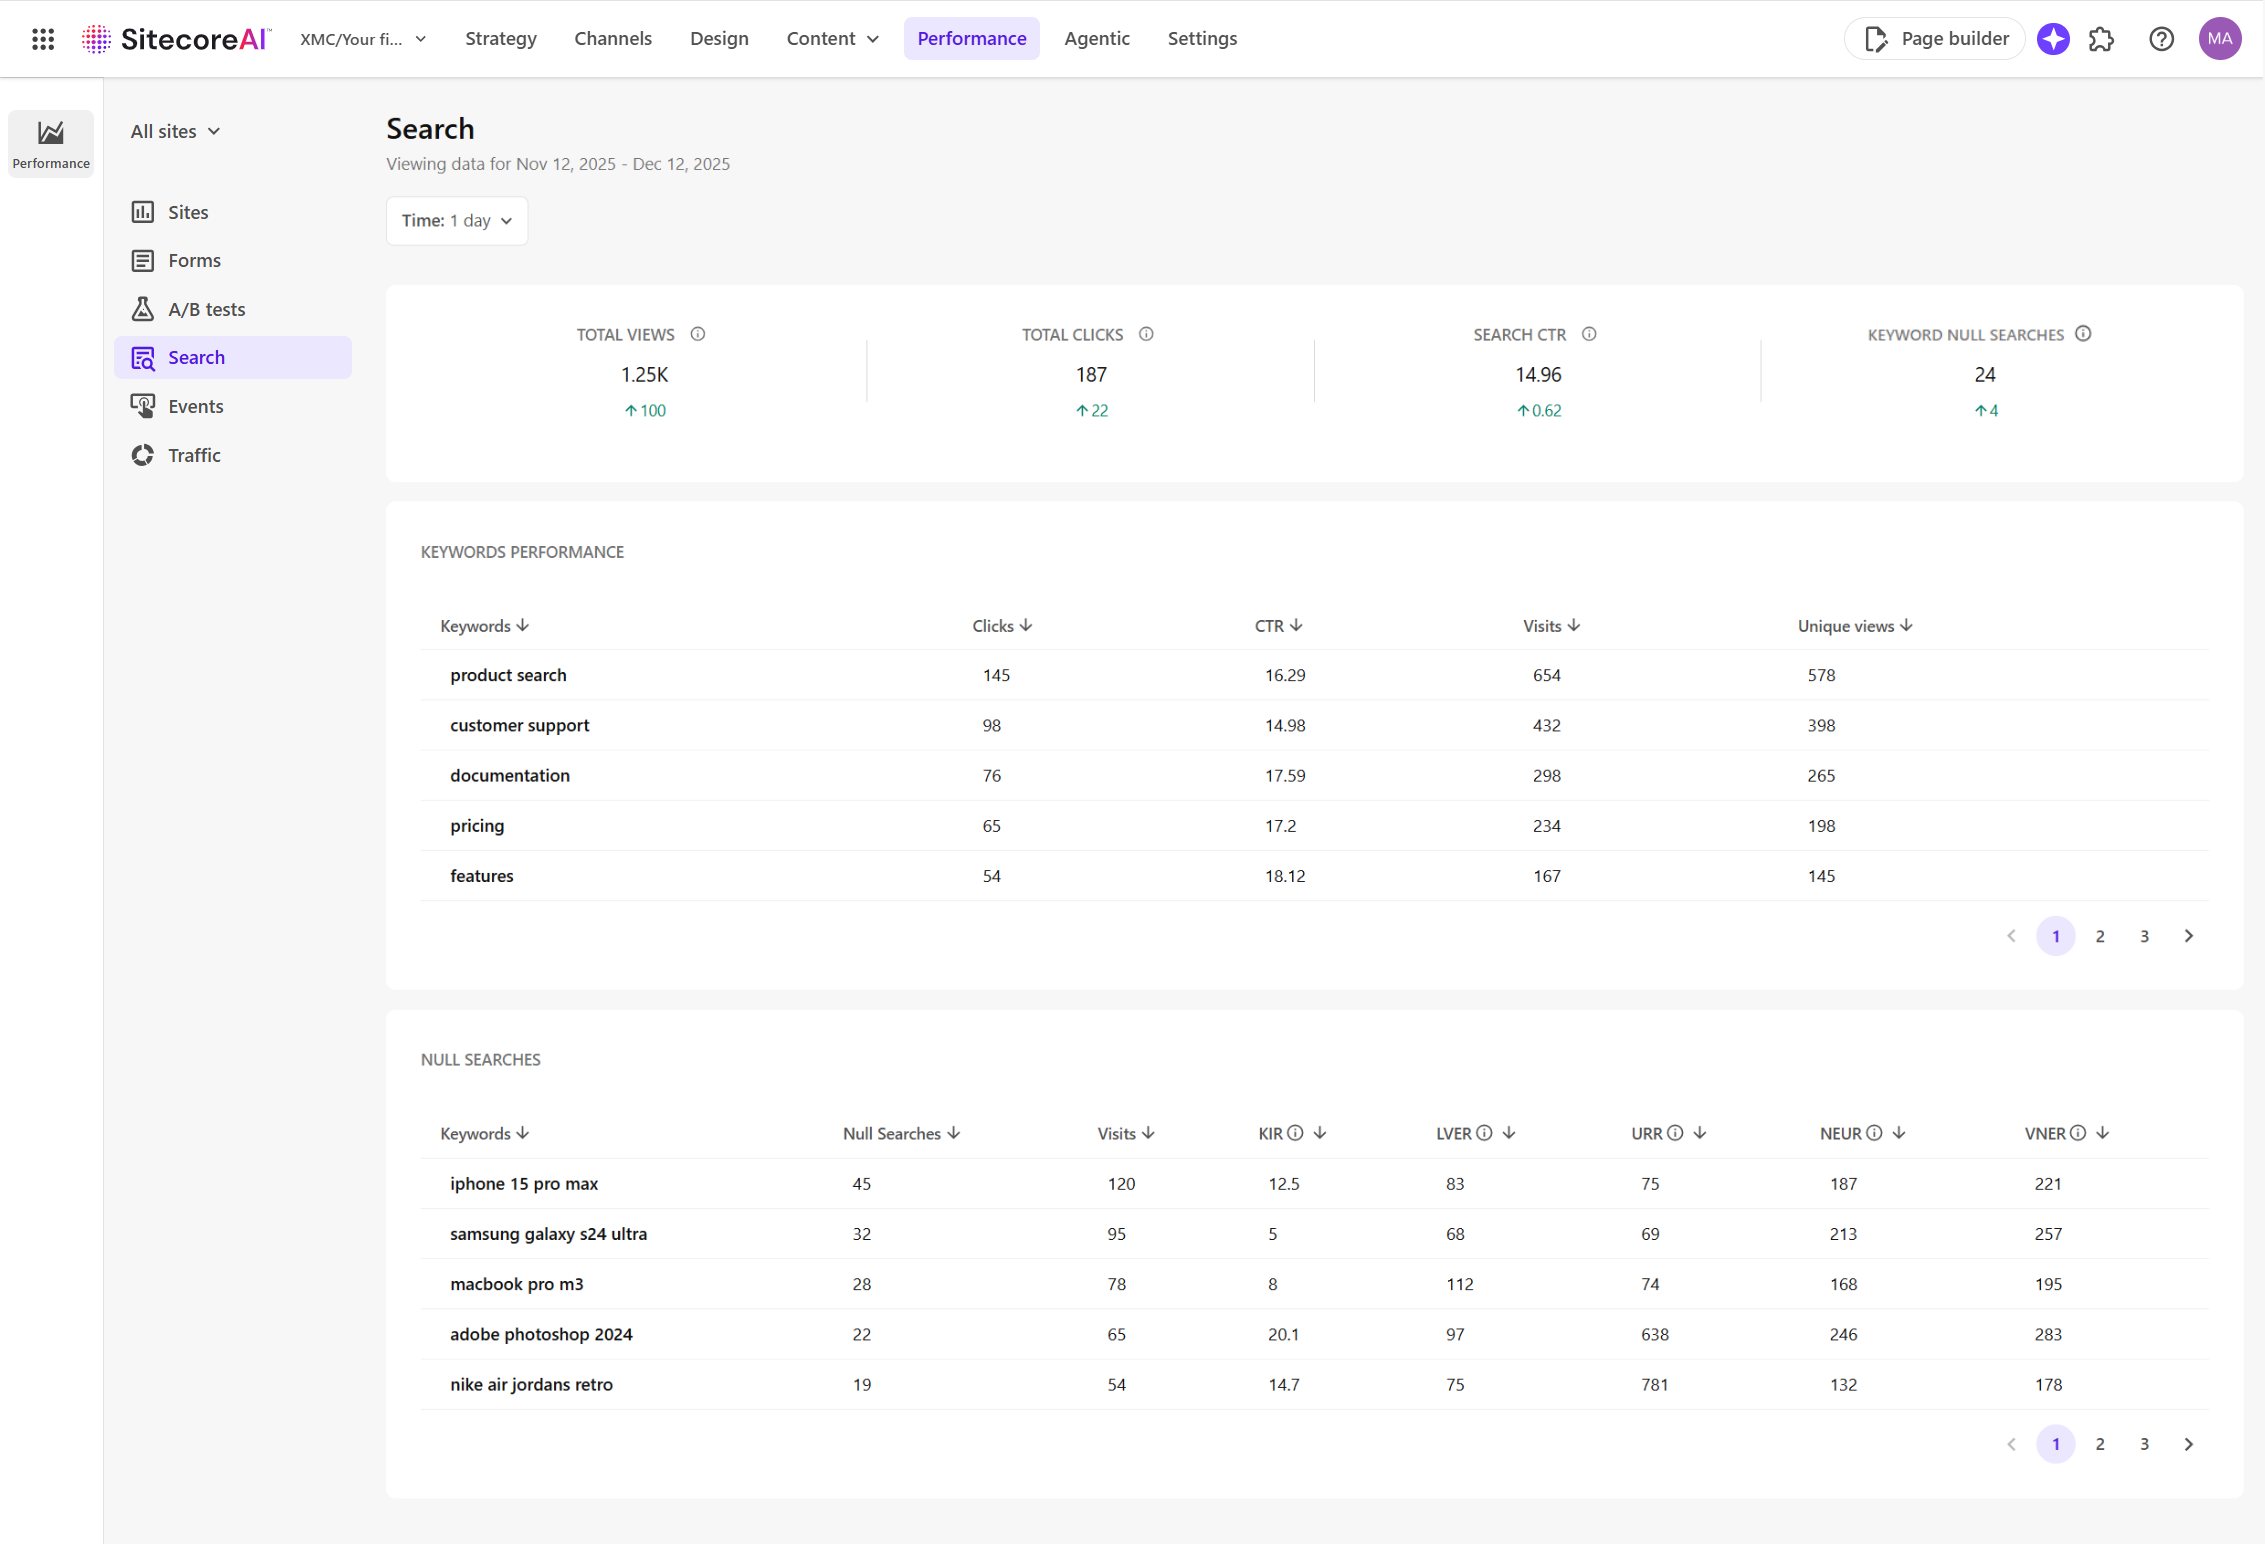Select A/B tests in the sidebar

pyautogui.click(x=206, y=308)
